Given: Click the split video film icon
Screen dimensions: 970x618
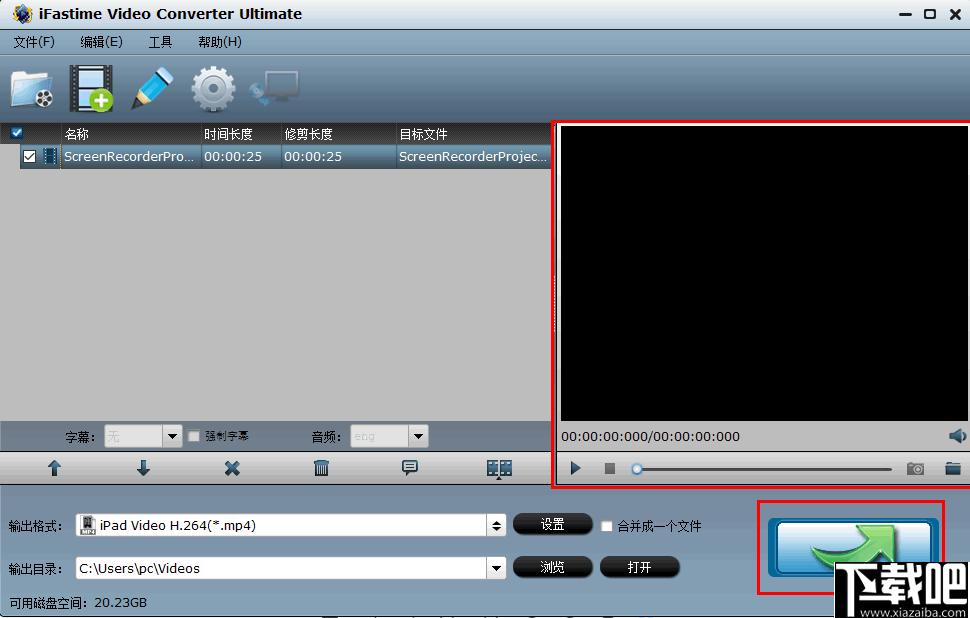Looking at the screenshot, I should pyautogui.click(x=499, y=468).
